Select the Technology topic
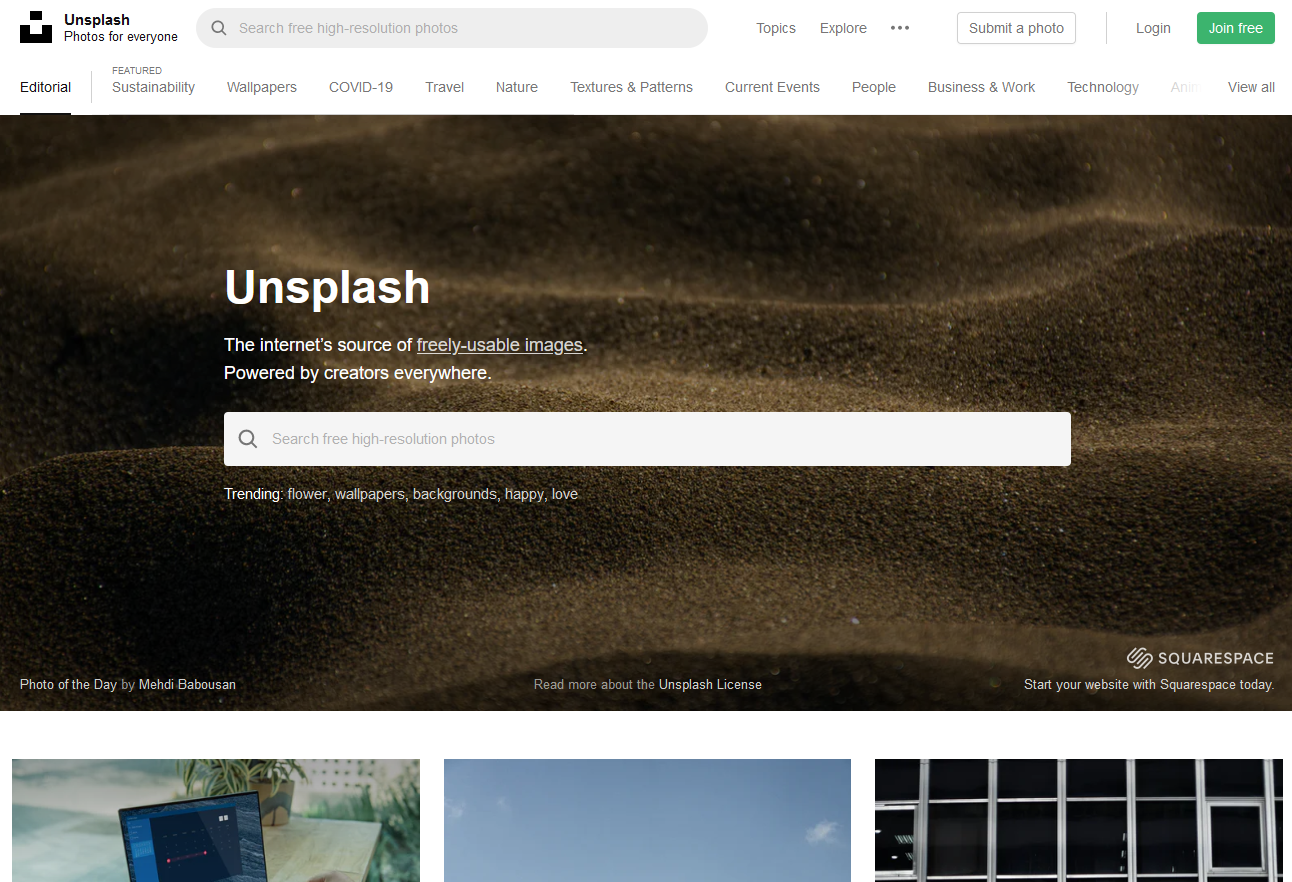 (x=1103, y=87)
